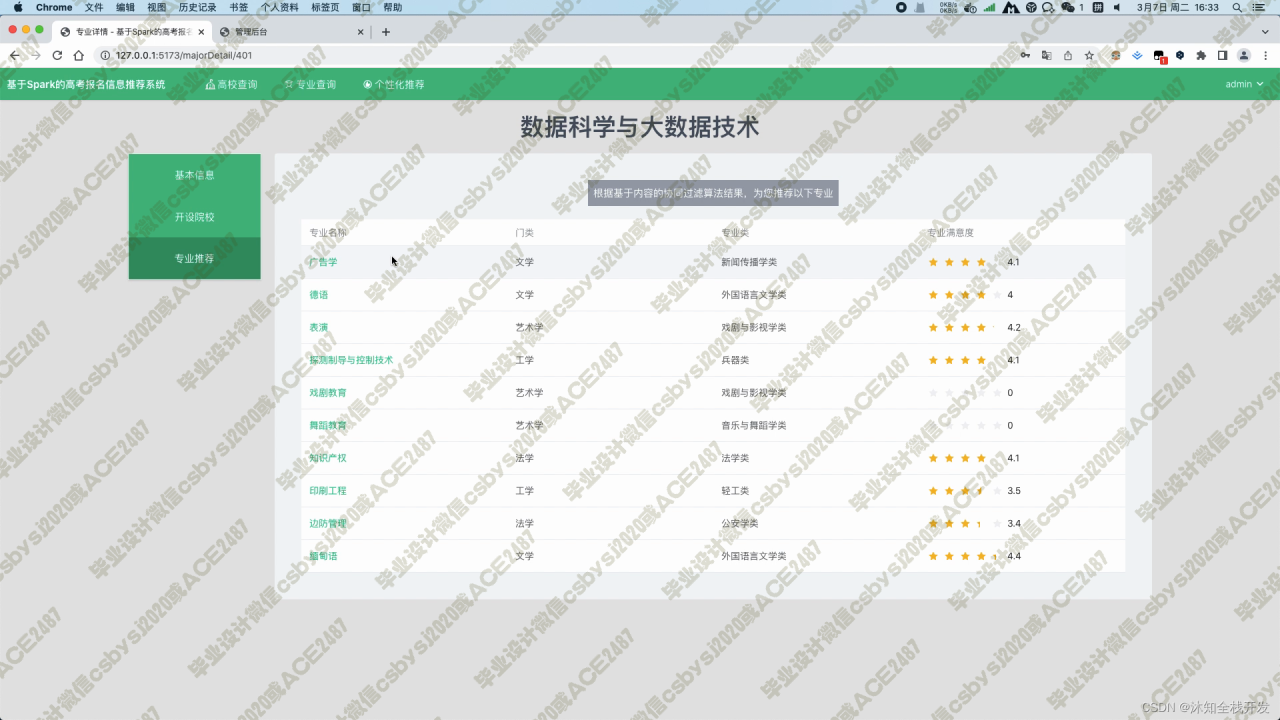This screenshot has height=720, width=1280.
Task: Click the translate page icon
Action: pos(1047,56)
